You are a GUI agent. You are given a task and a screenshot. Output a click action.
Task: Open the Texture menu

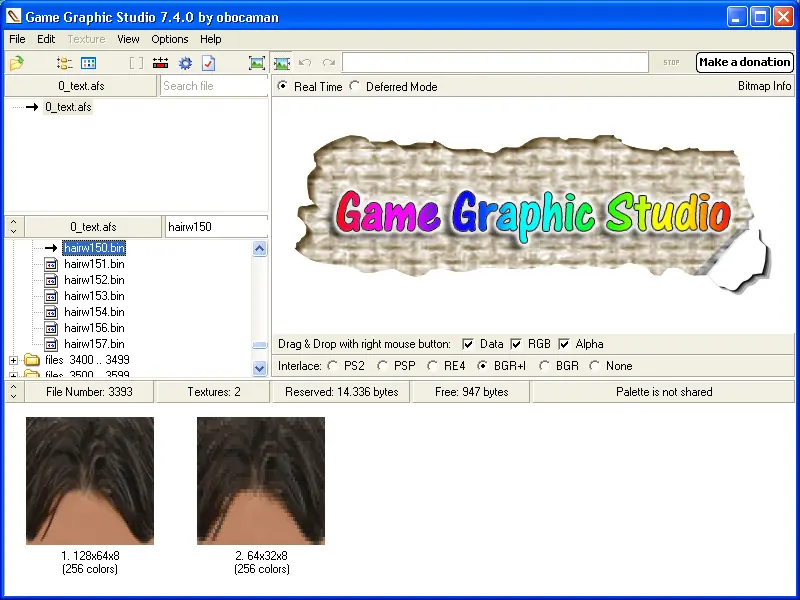tap(86, 39)
